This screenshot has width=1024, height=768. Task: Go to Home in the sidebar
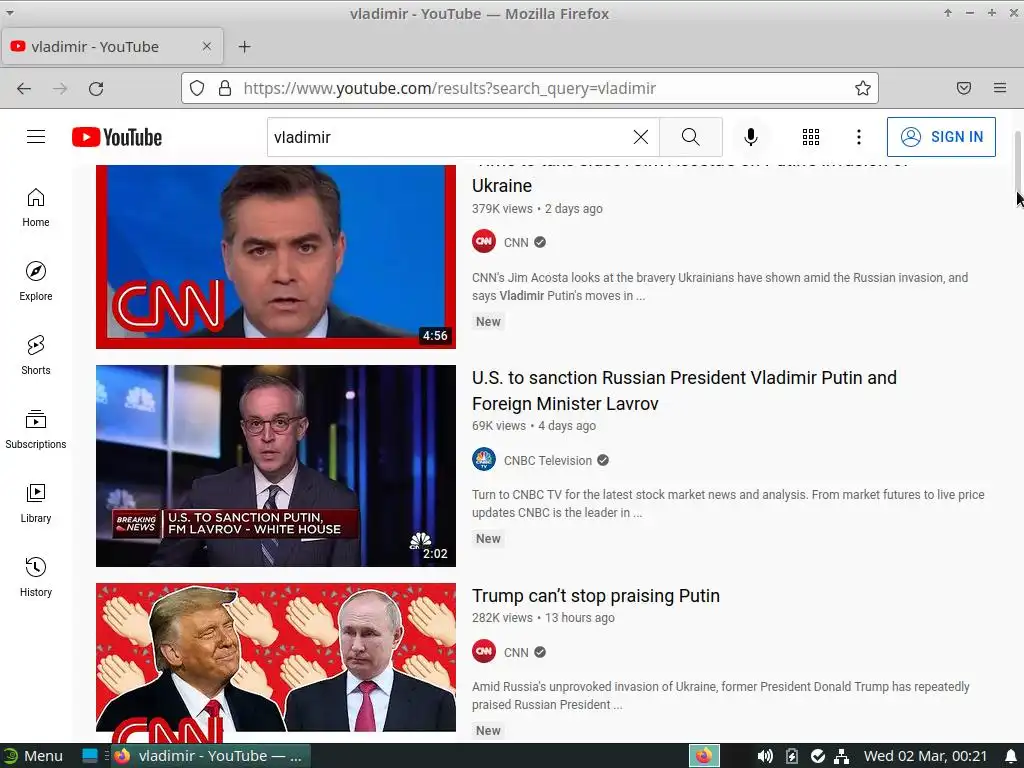(36, 207)
